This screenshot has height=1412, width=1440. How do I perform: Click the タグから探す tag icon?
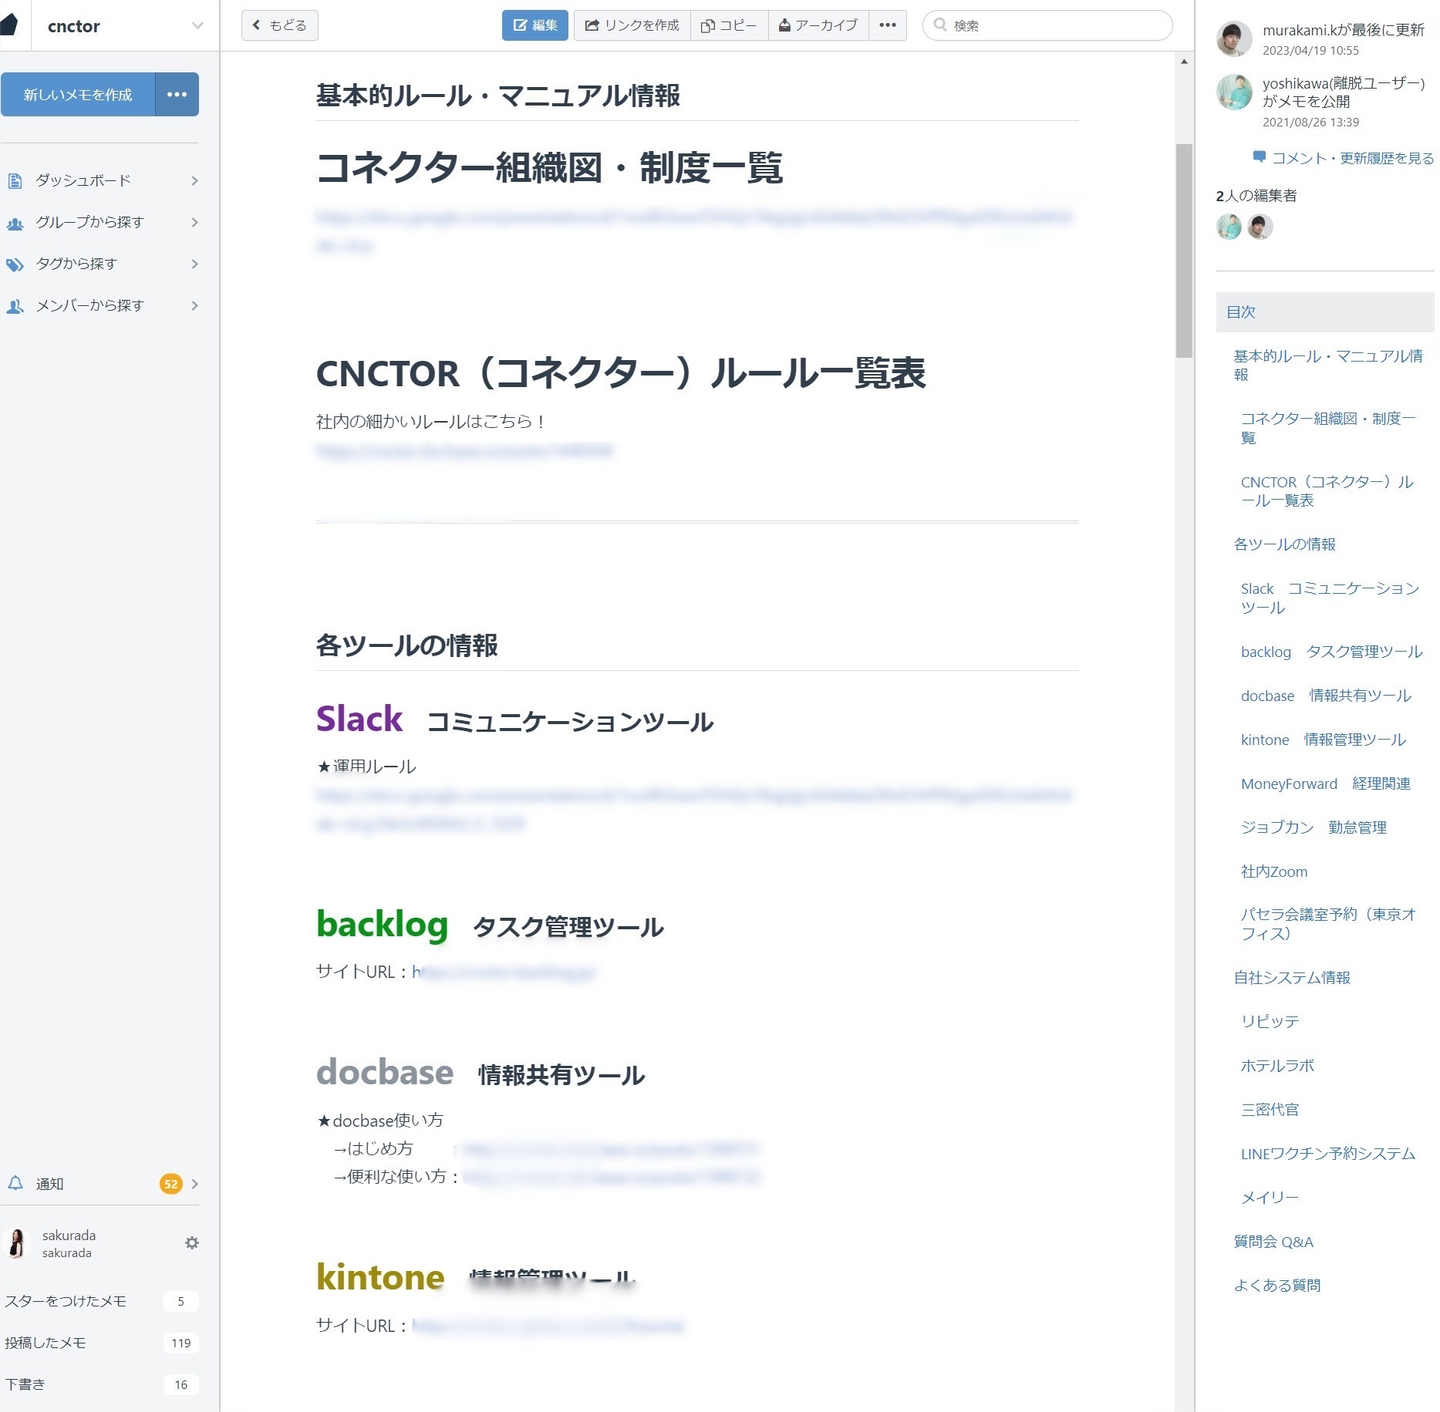[15, 264]
